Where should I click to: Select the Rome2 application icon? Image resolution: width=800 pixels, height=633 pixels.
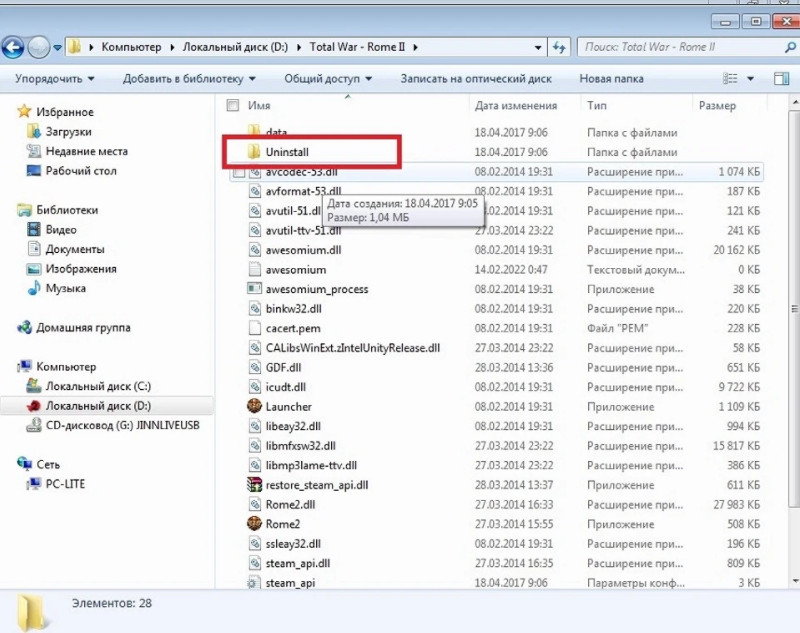click(x=255, y=524)
